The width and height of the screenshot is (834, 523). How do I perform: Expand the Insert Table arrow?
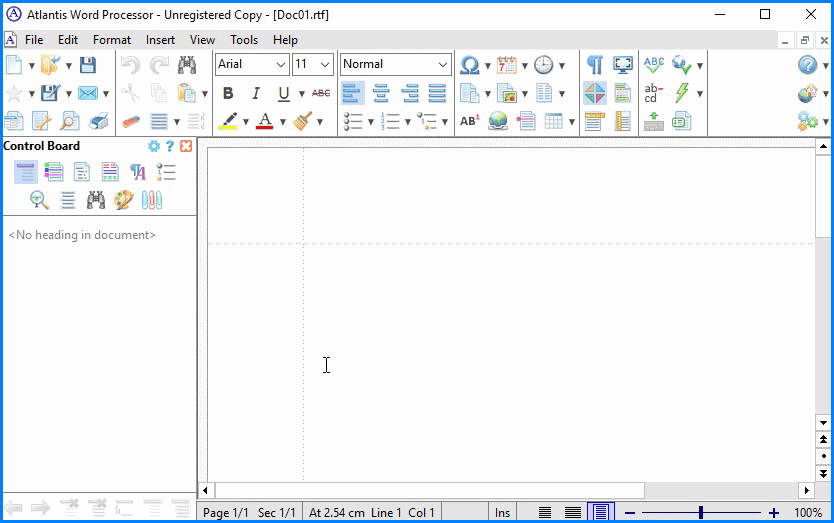(572, 122)
